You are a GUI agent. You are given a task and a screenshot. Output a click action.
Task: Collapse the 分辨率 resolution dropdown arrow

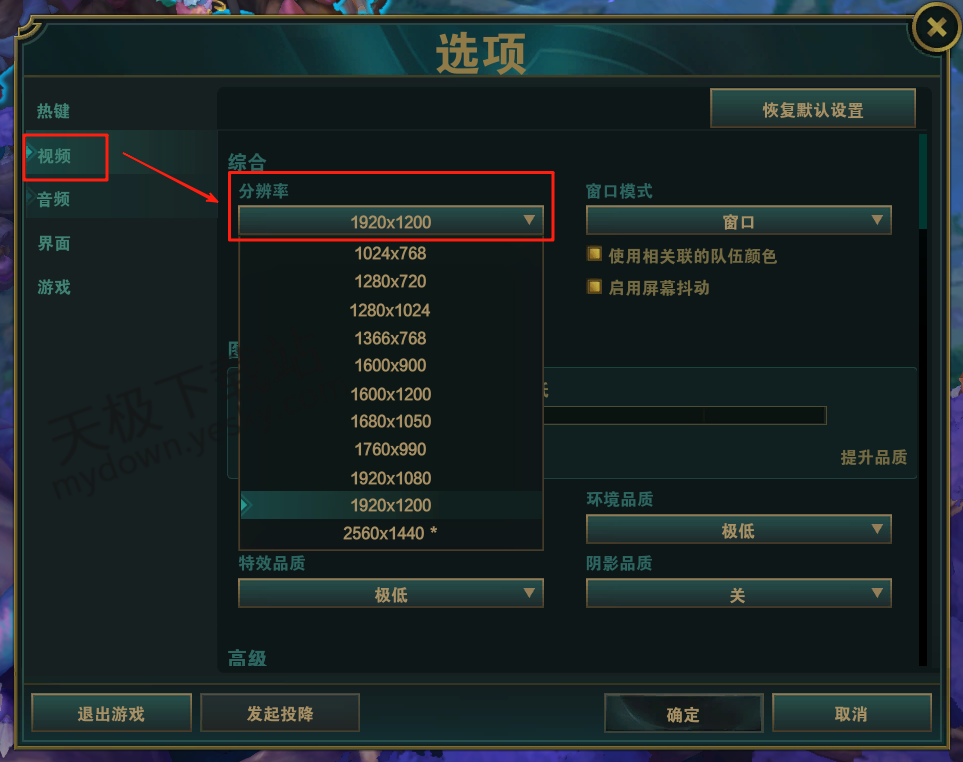click(529, 220)
